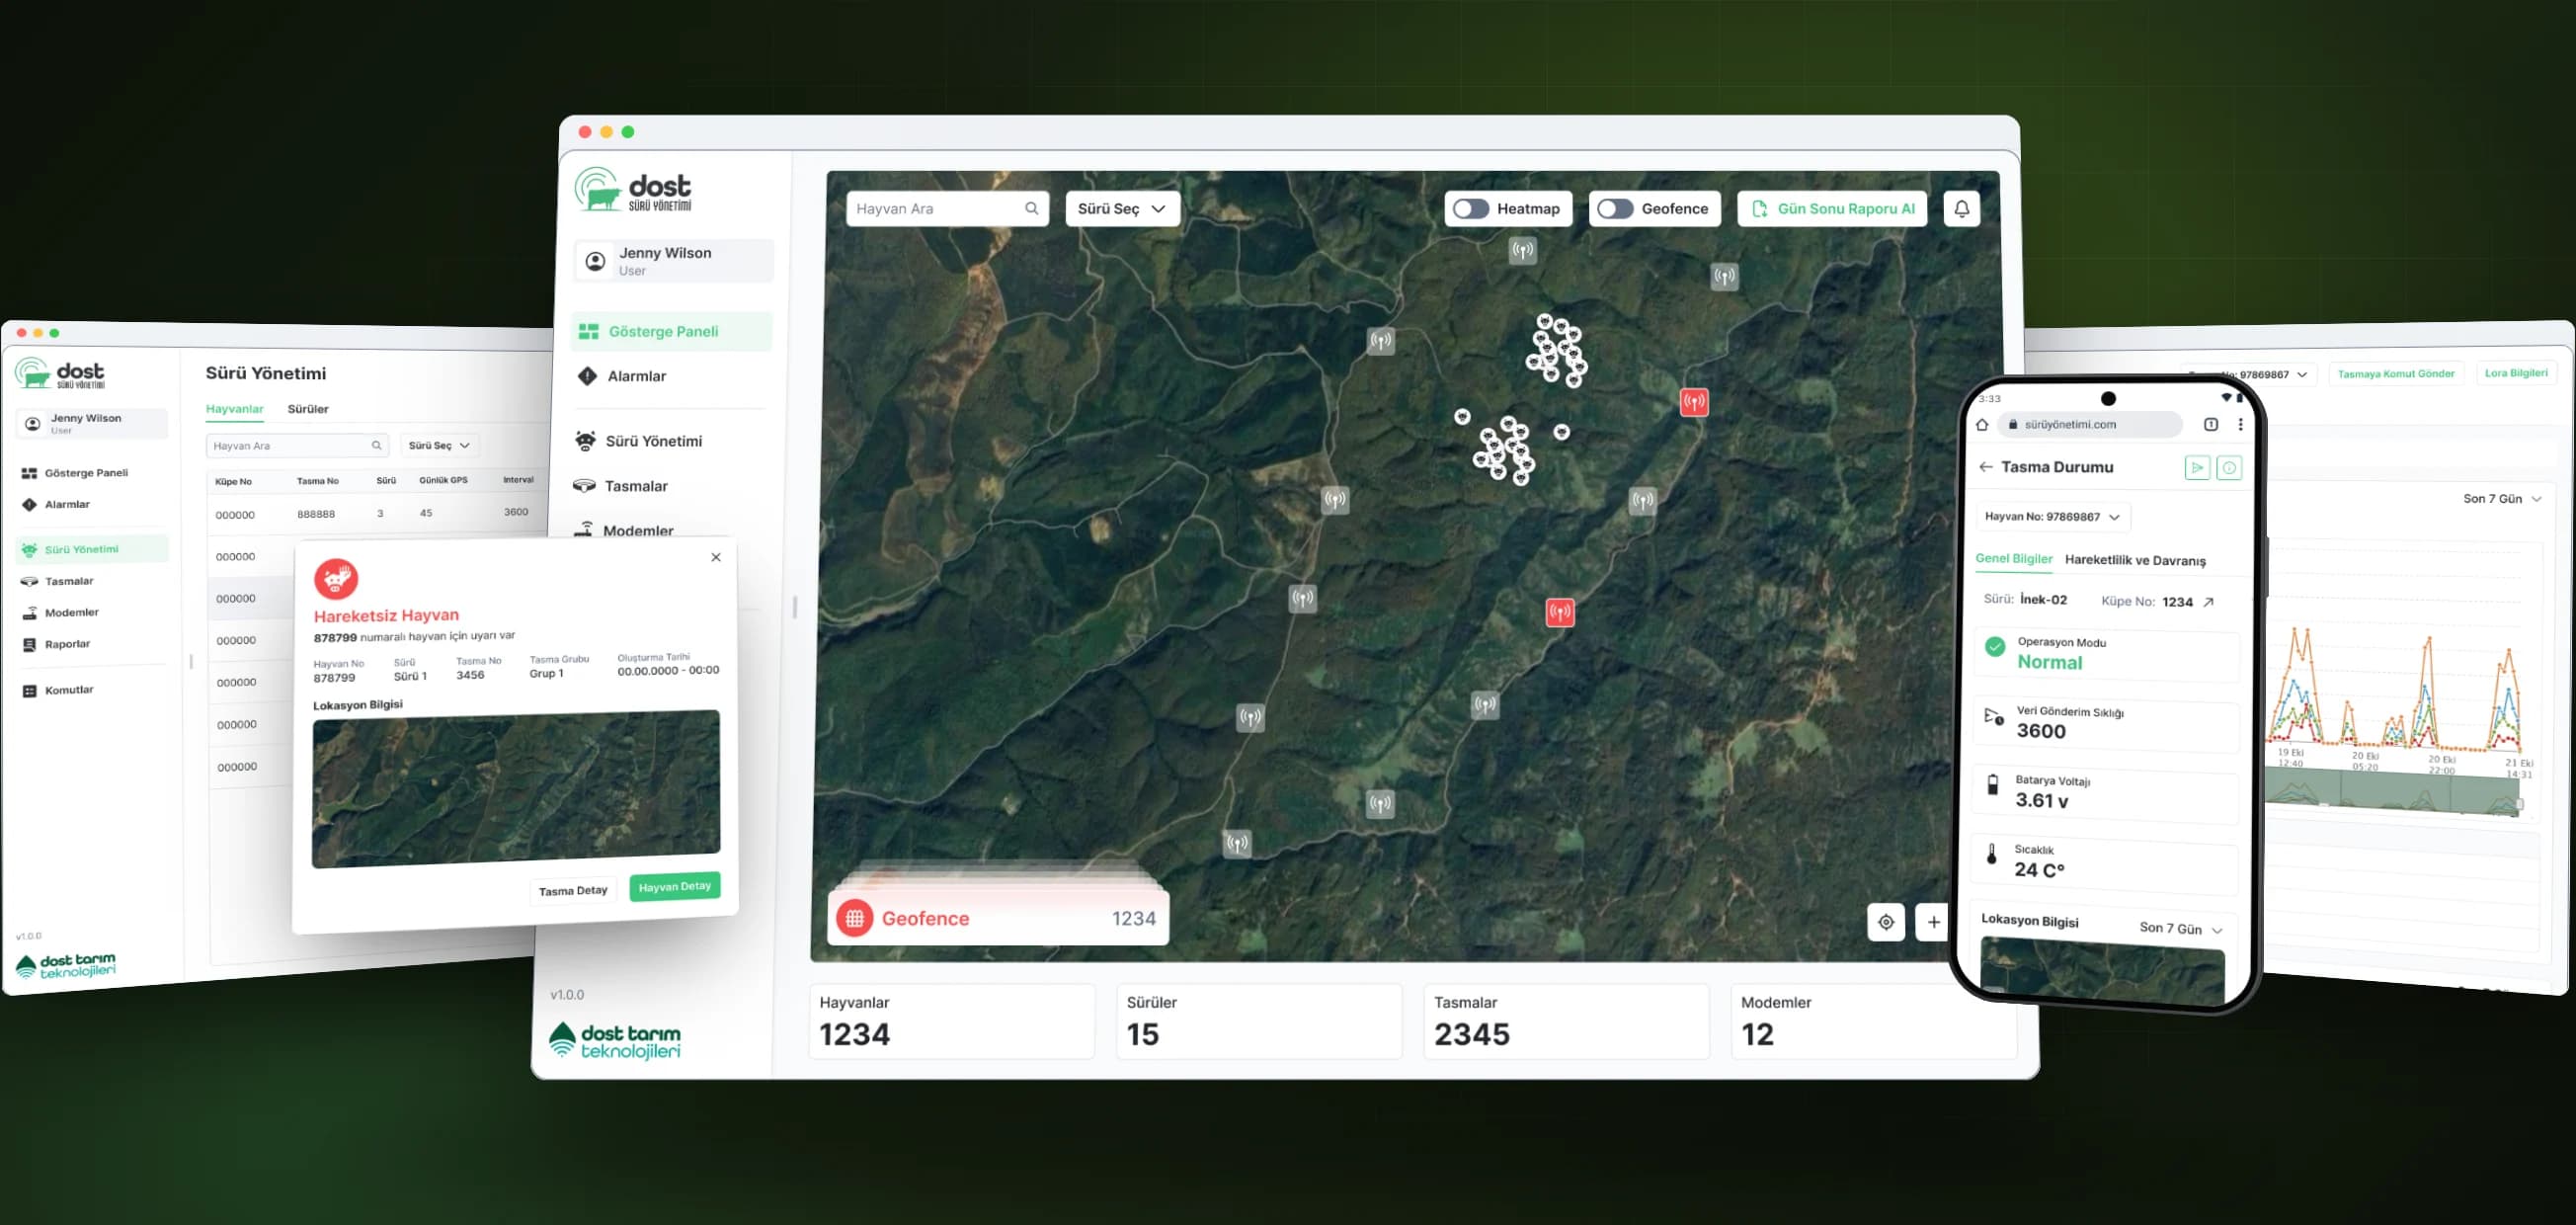Go back with arrow on phone Tasma Durumu
2576x1225 pixels.
coord(1986,467)
